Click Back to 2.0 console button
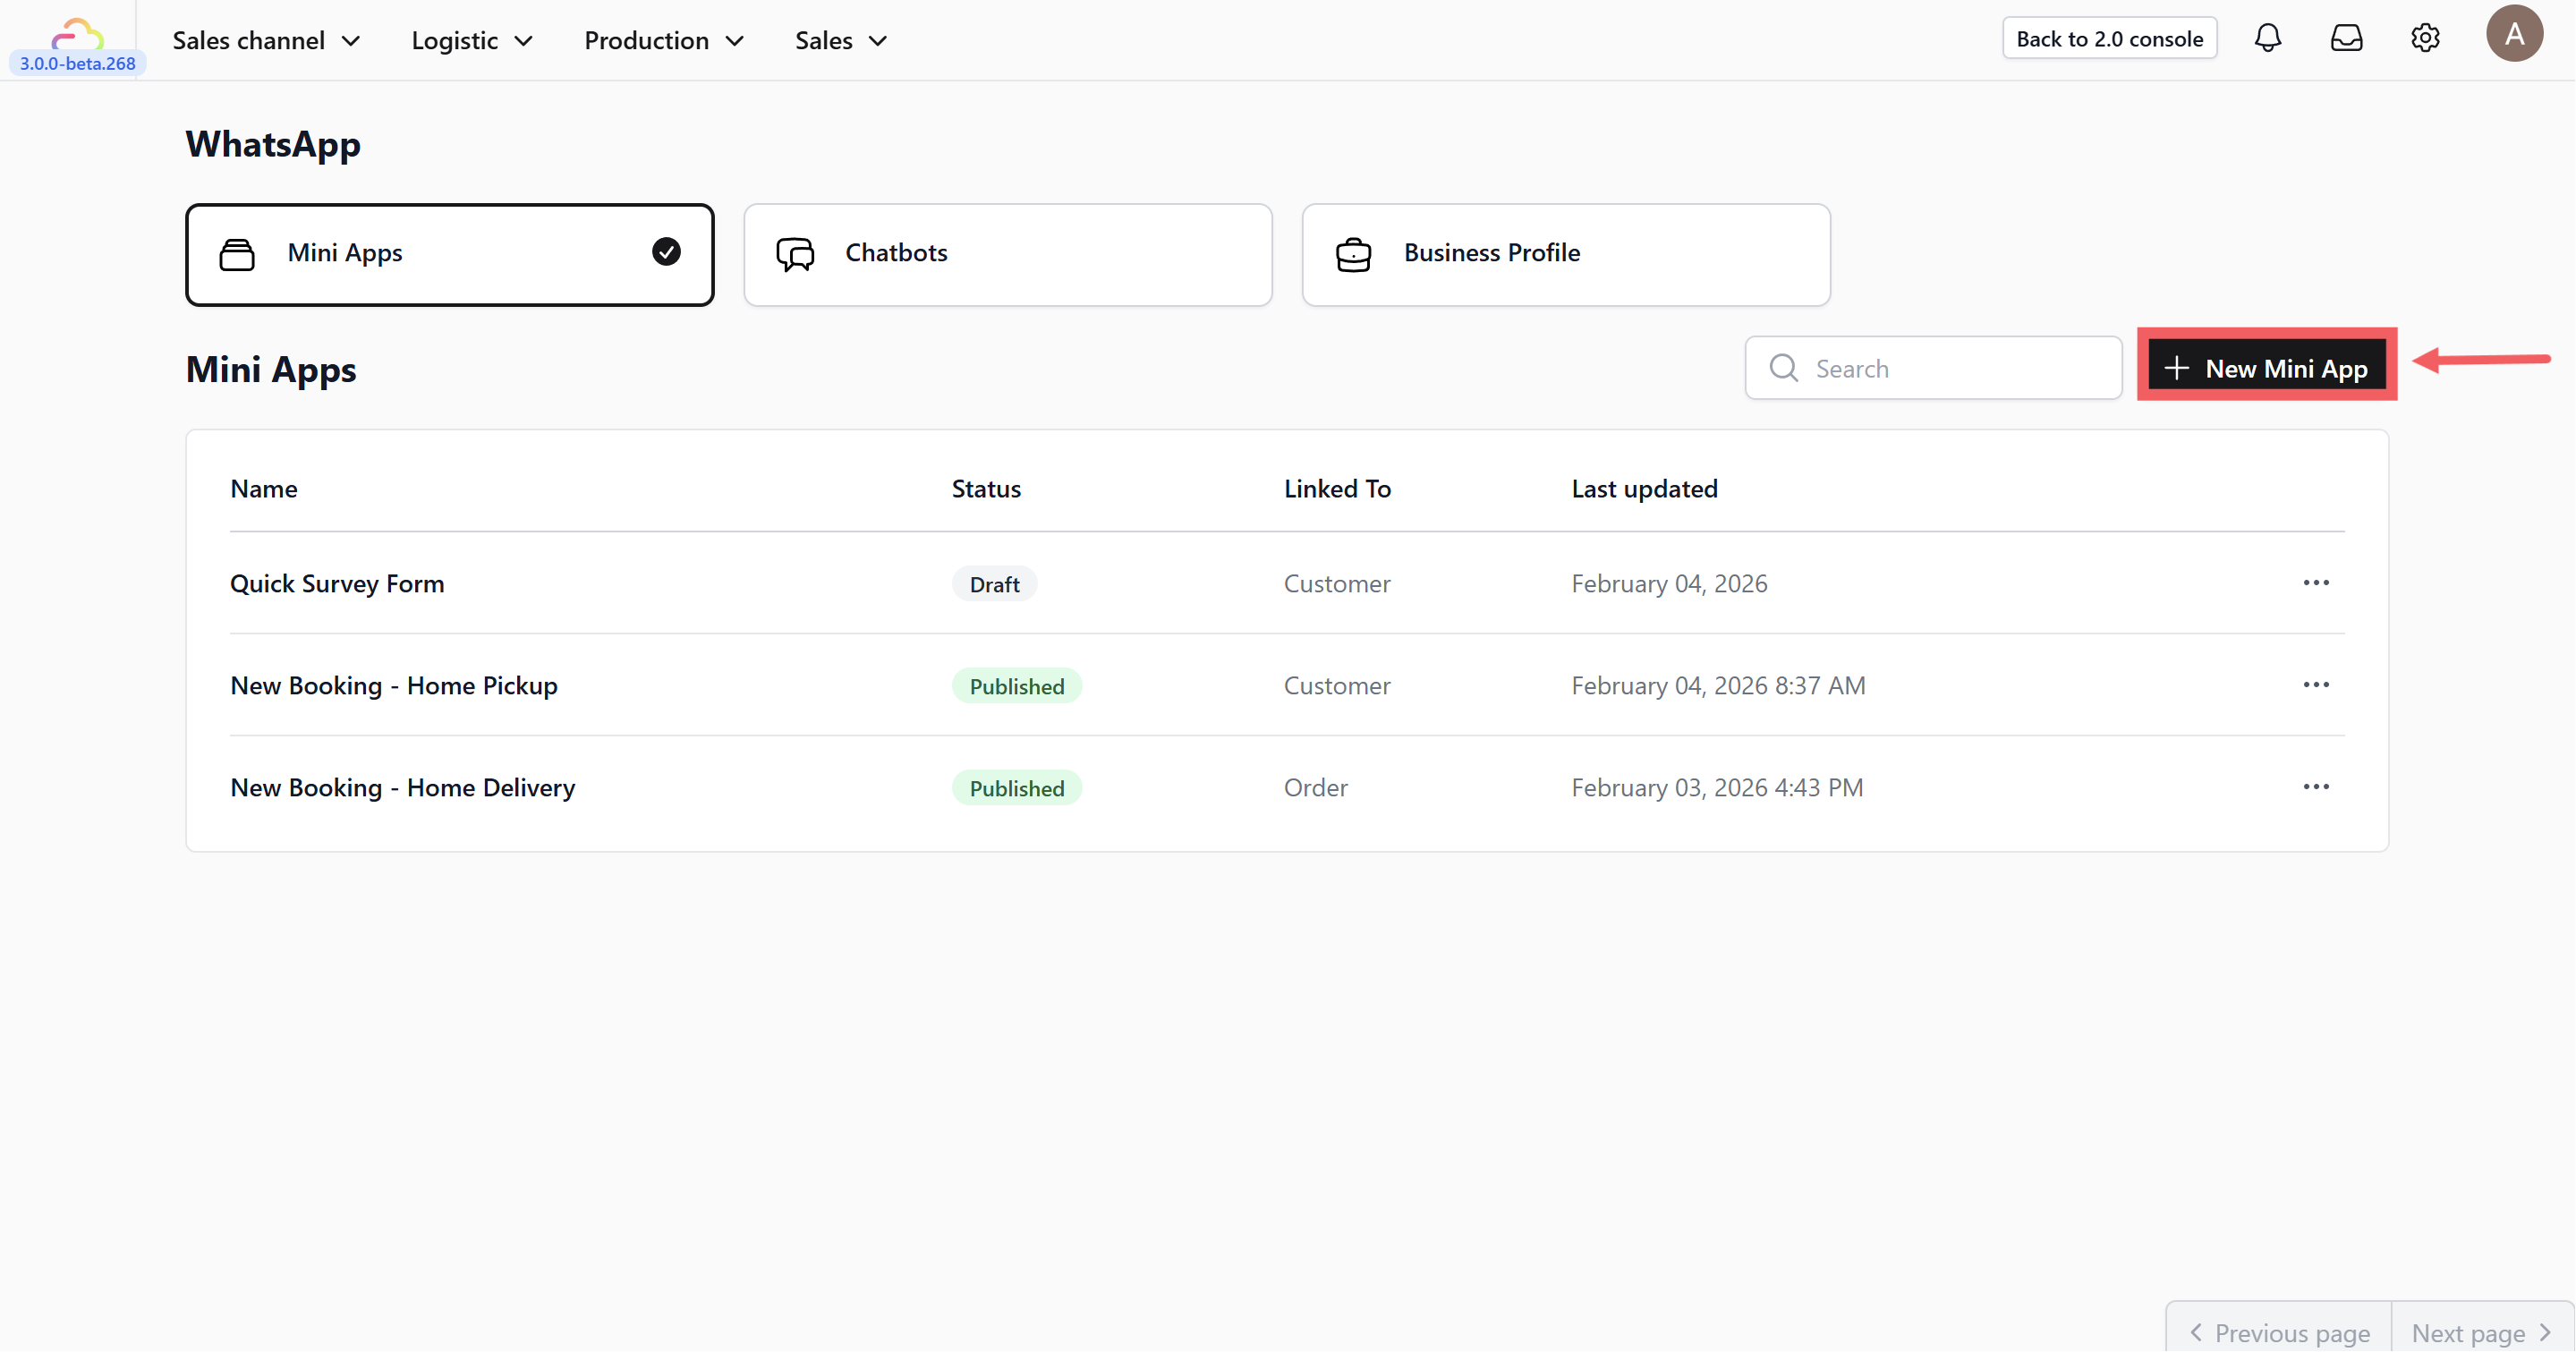Screen dimensions: 2576x1352 coord(2109,38)
